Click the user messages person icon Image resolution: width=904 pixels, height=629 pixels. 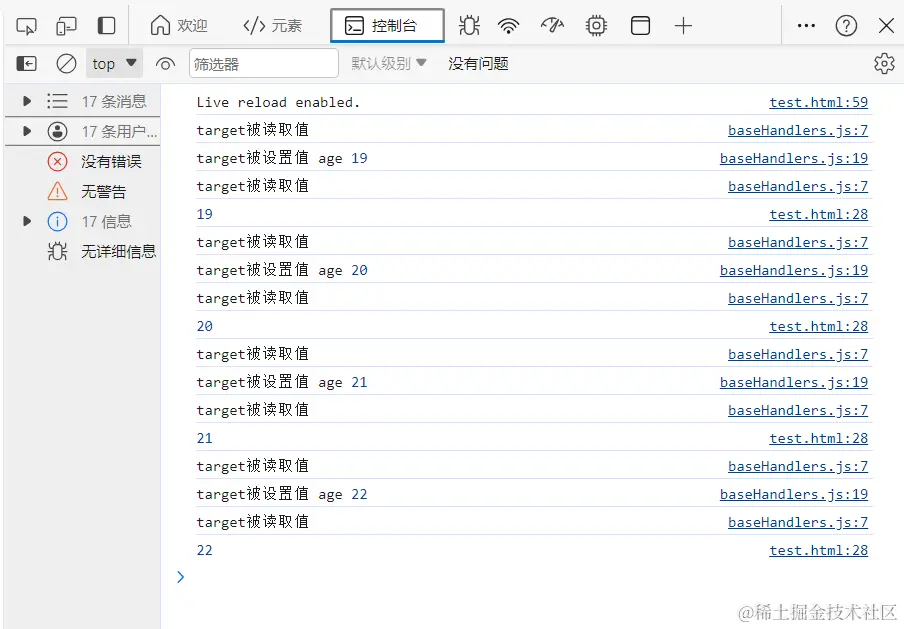click(x=57, y=131)
